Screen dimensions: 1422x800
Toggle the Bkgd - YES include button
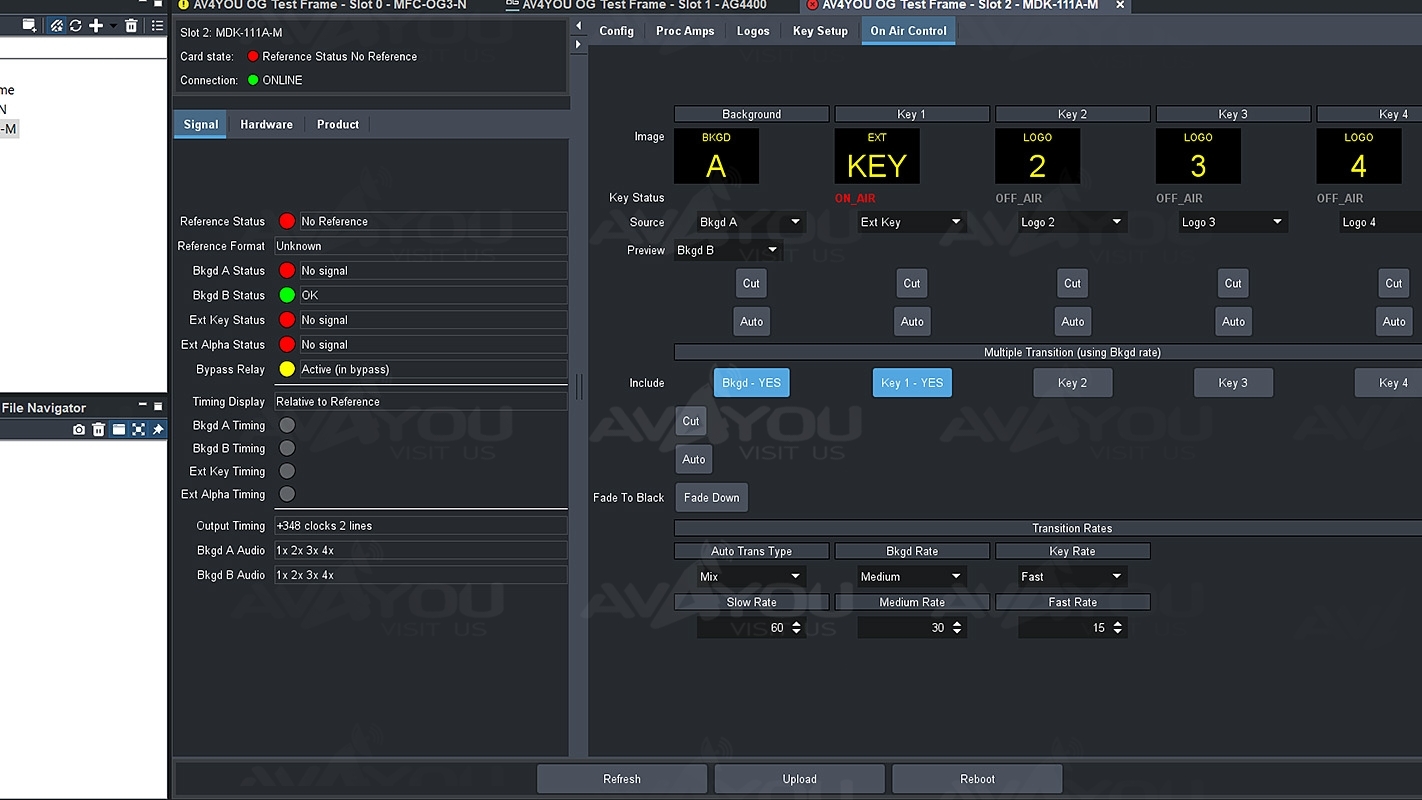(751, 383)
